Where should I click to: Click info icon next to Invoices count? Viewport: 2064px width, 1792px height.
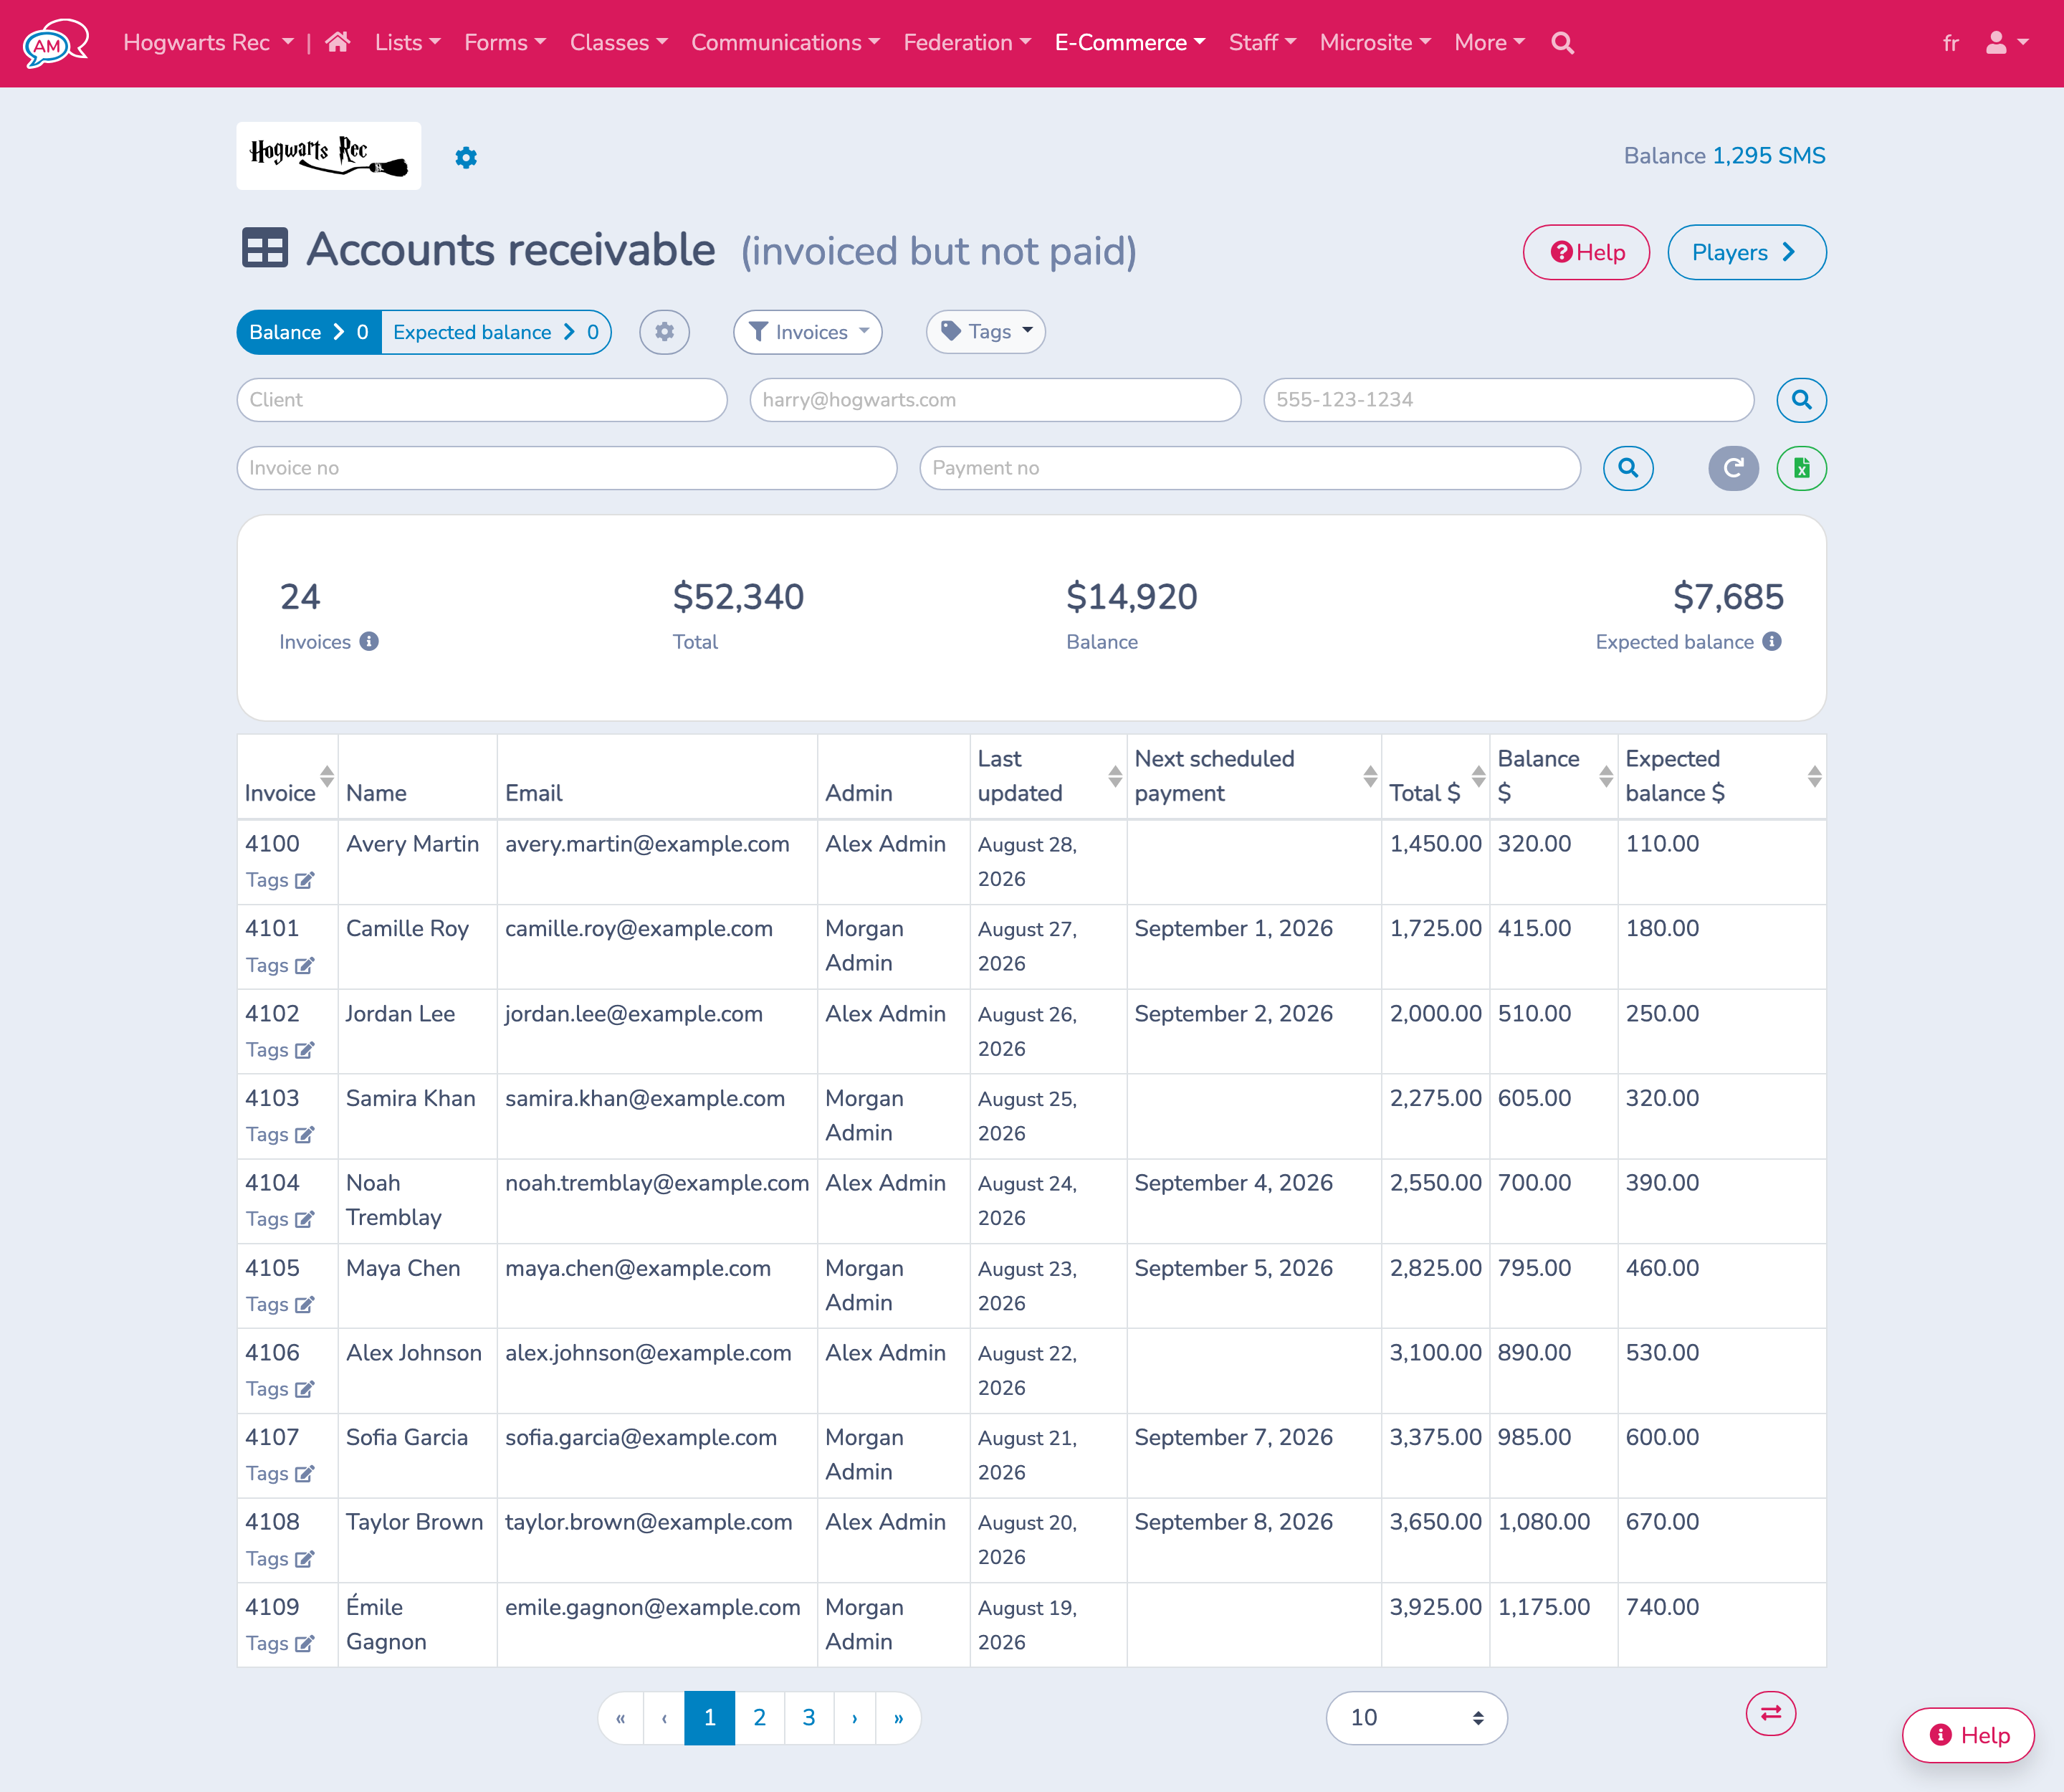pyautogui.click(x=369, y=641)
